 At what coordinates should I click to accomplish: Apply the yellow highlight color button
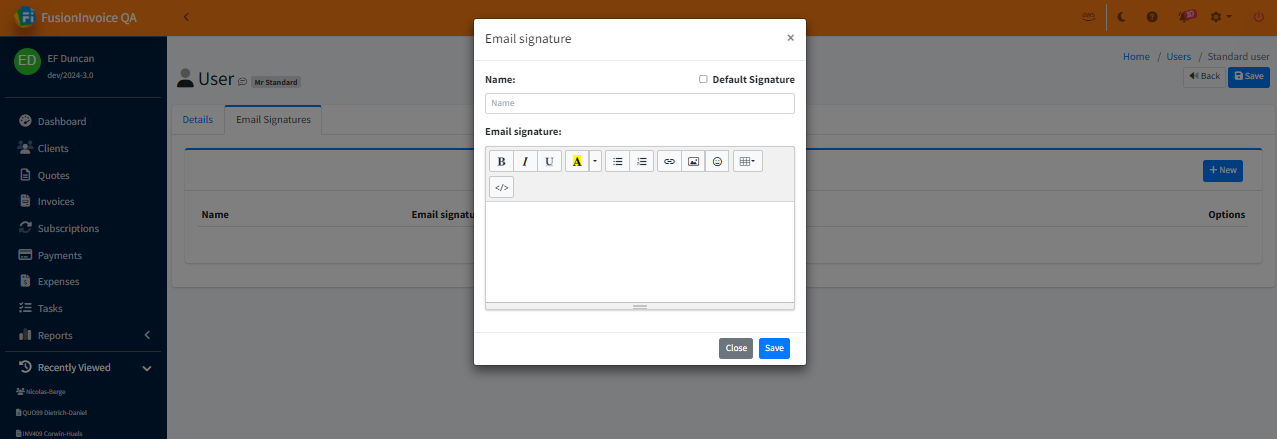(x=577, y=161)
